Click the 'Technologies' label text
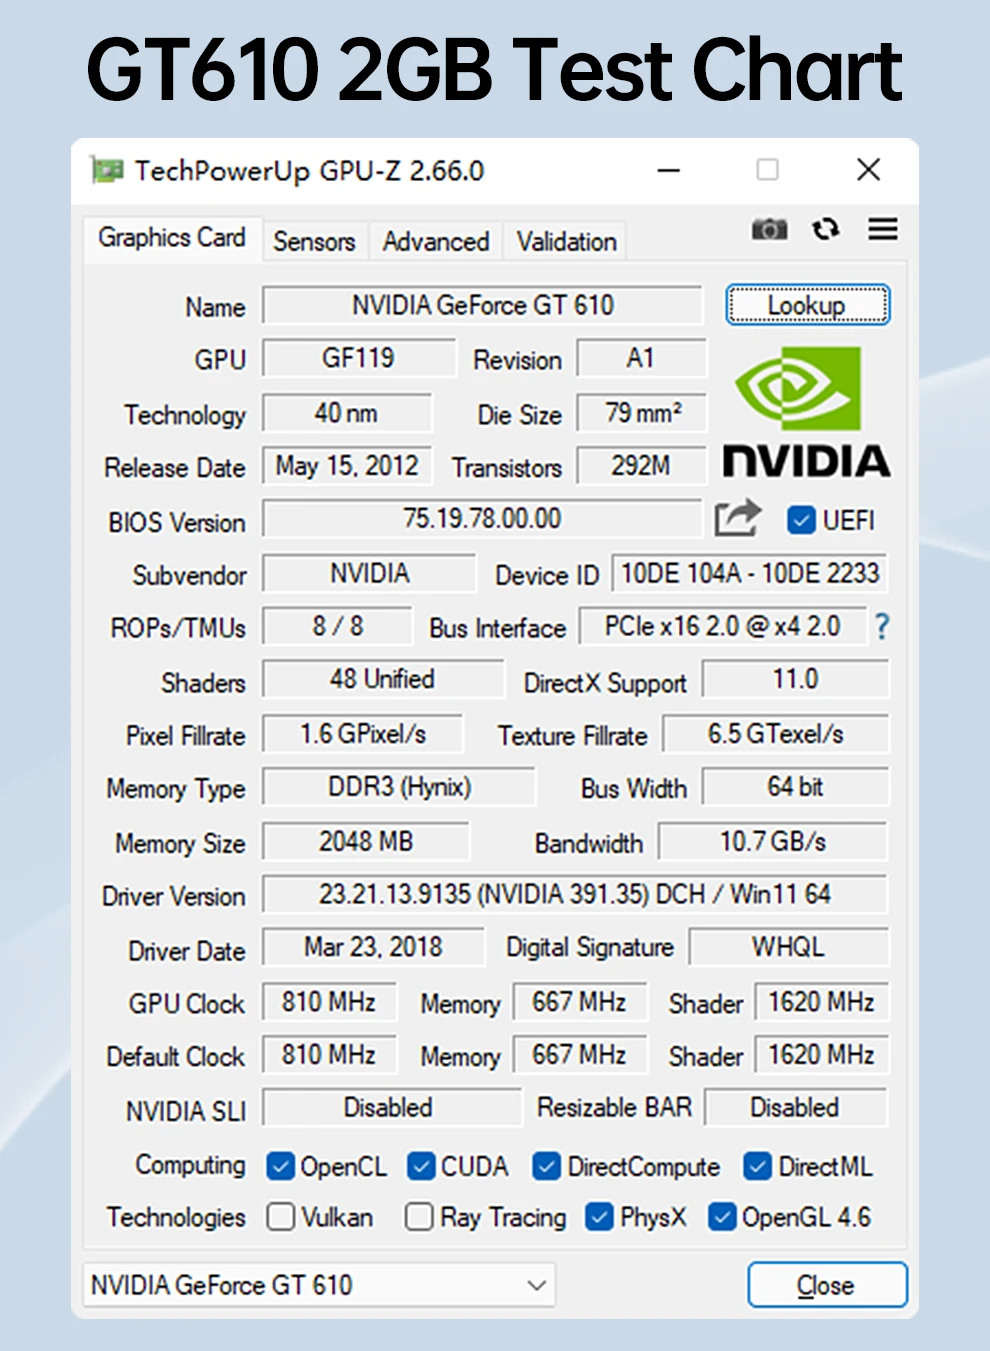This screenshot has height=1351, width=990. [x=176, y=1217]
